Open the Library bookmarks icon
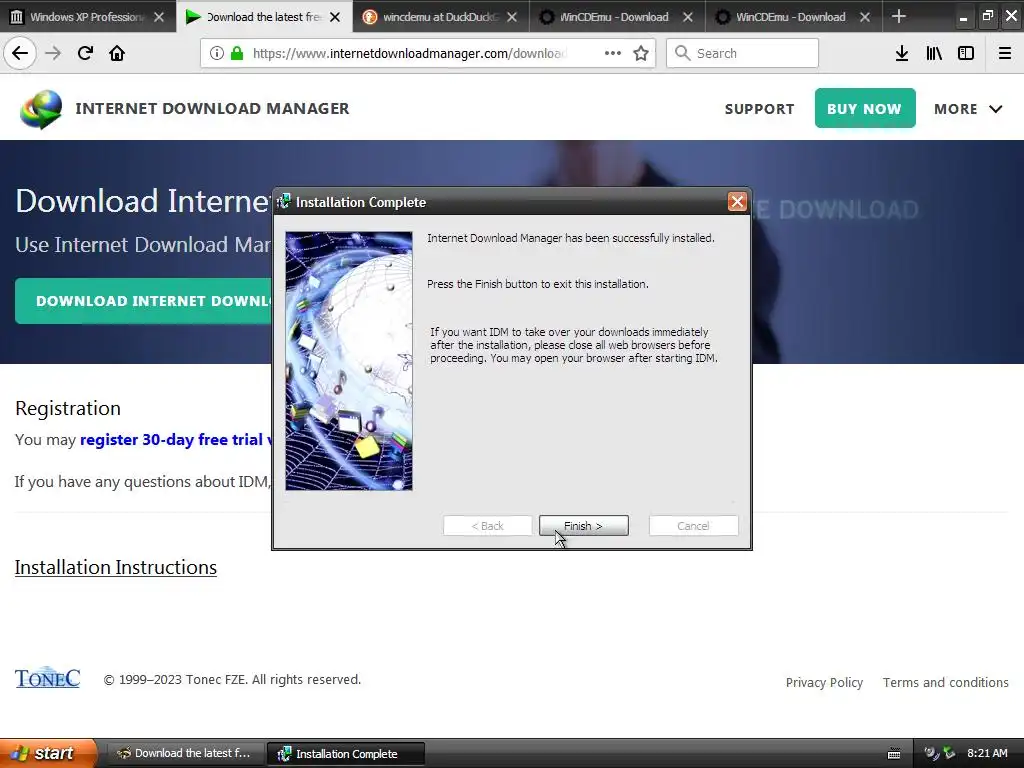Viewport: 1024px width, 768px height. (934, 54)
